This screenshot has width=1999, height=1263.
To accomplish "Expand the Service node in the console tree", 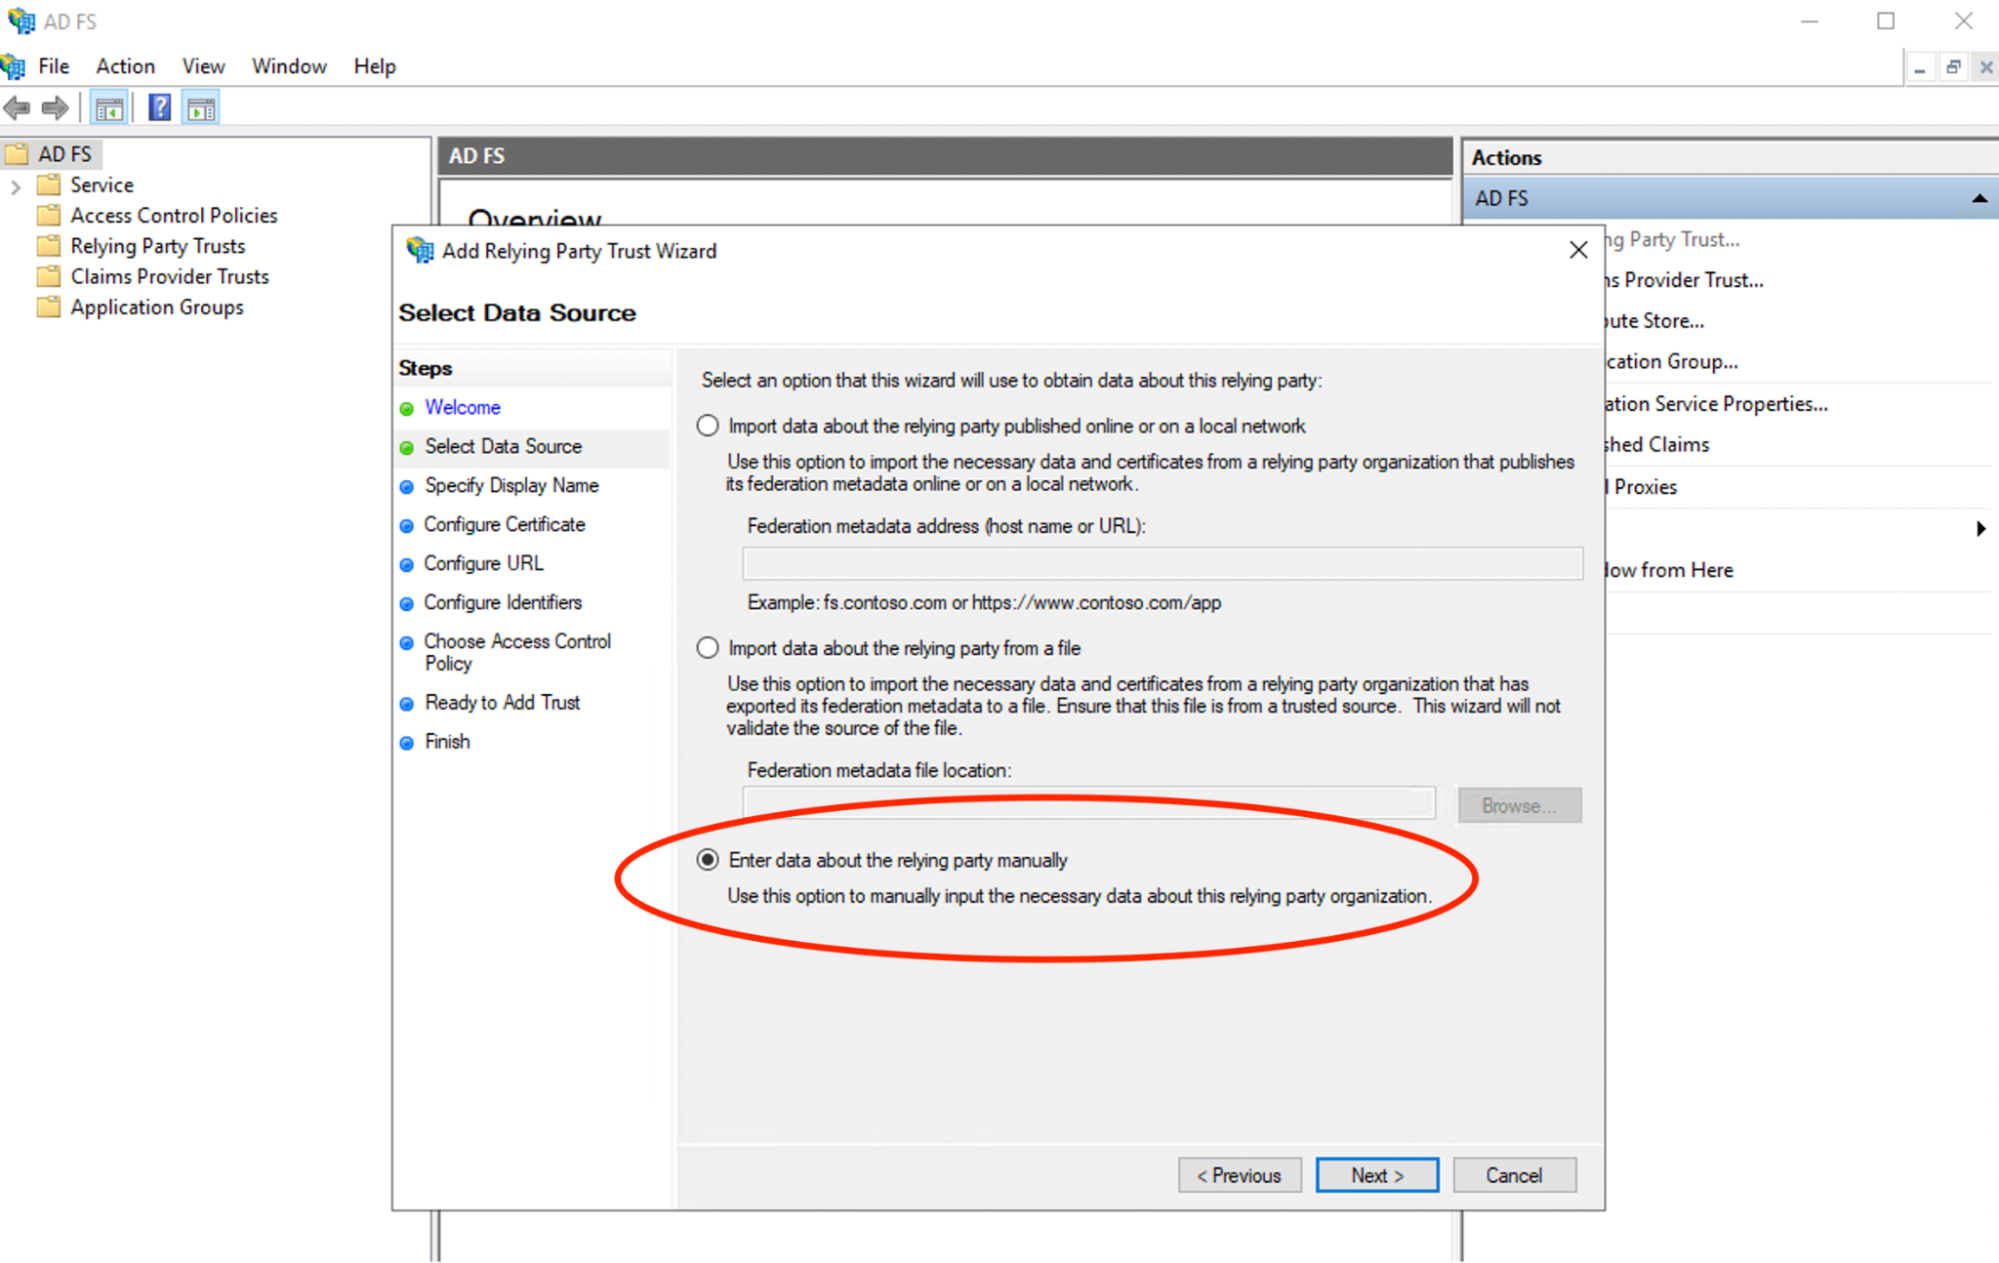I will (x=14, y=185).
